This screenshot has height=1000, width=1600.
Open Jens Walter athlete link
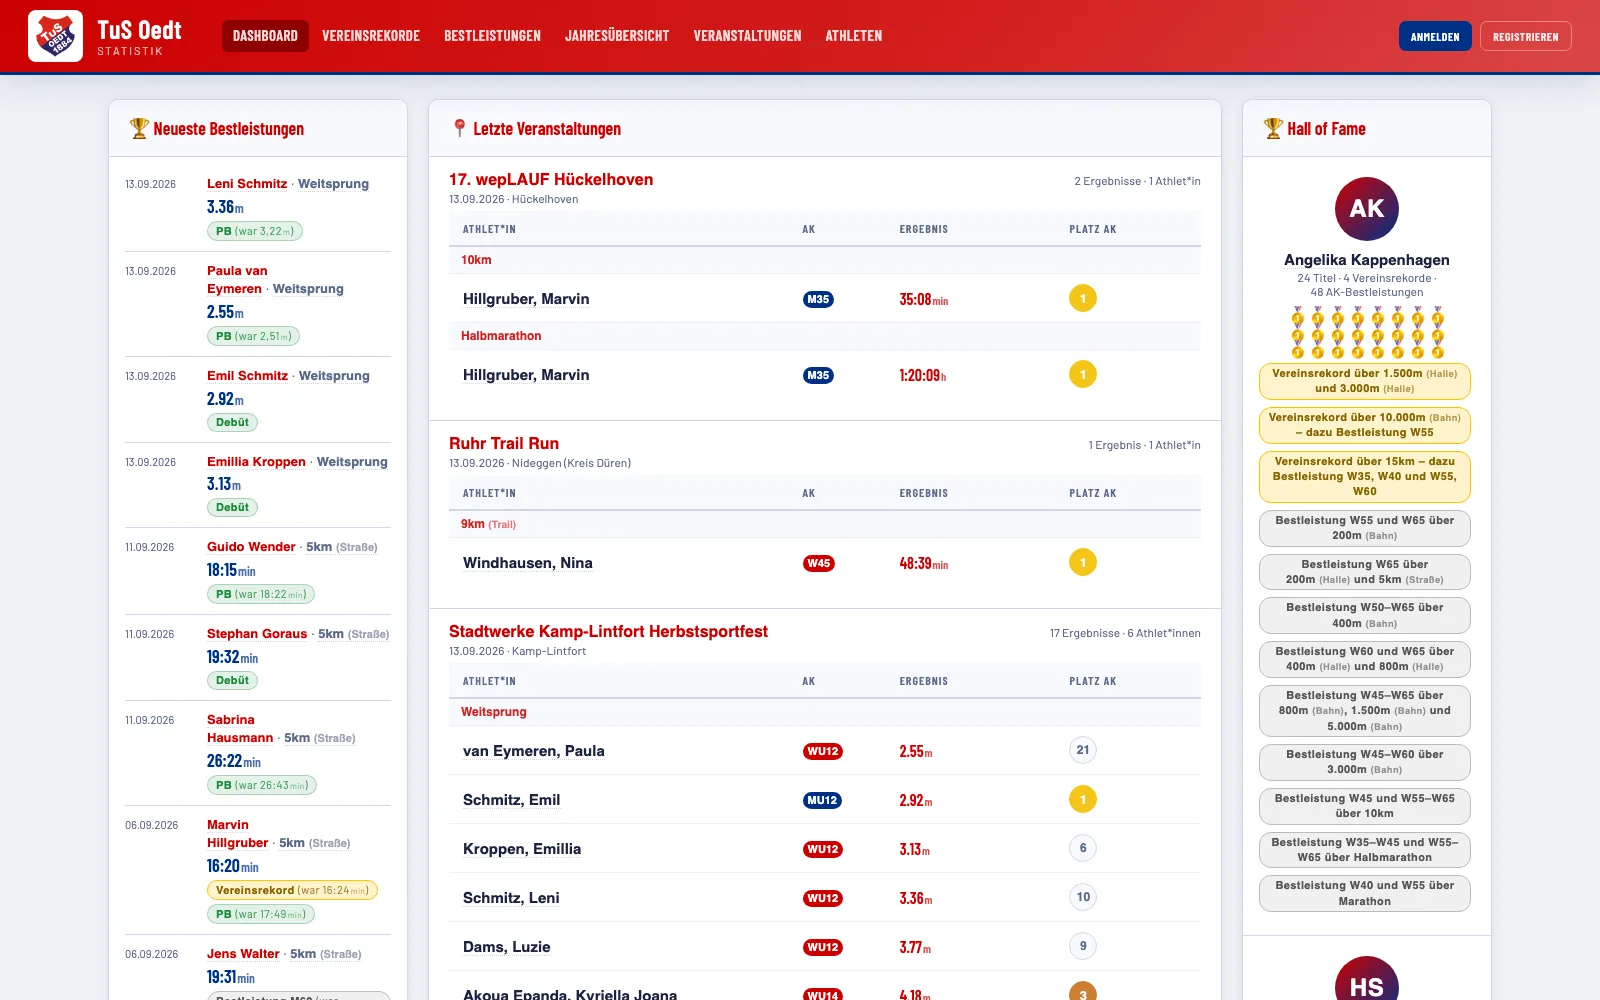point(243,954)
